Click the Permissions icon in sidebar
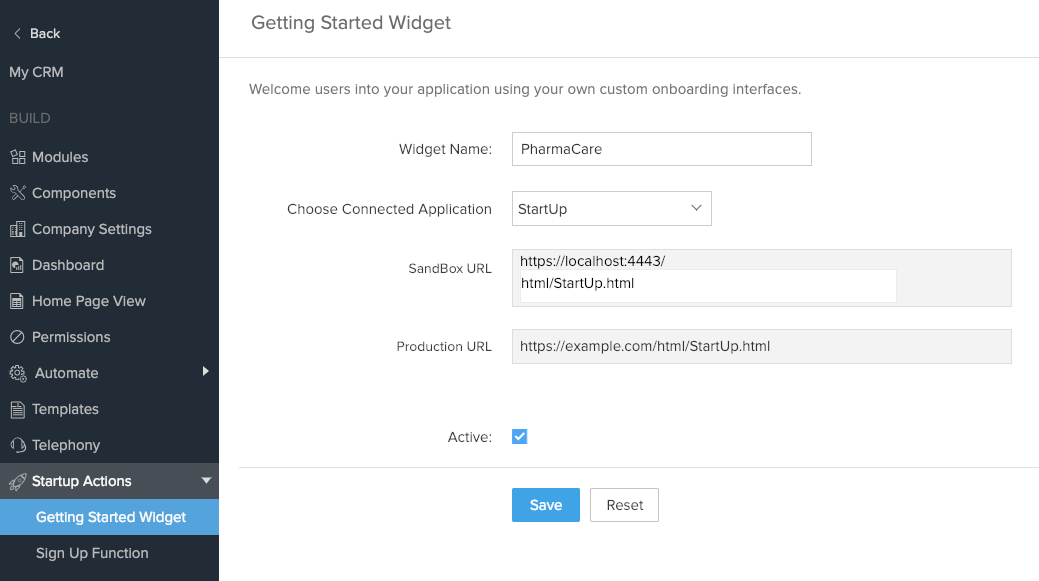Viewport: 1039px width, 581px height. (x=17, y=337)
